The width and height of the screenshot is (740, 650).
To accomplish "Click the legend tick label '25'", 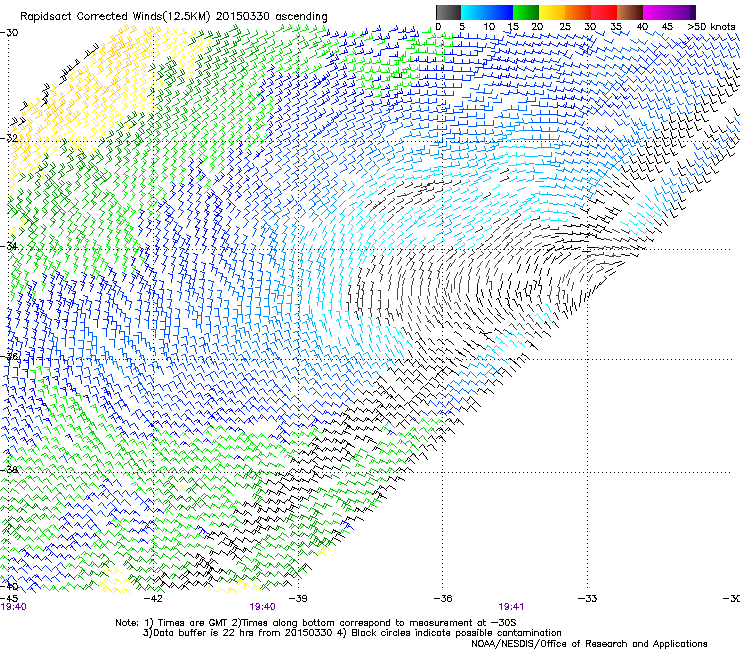I will click(565, 26).
